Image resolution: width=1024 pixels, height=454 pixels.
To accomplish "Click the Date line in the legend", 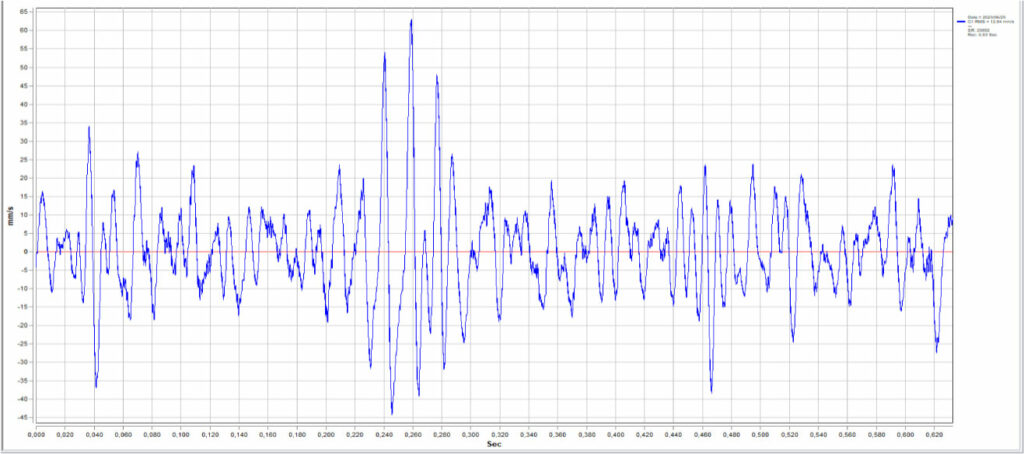I will click(986, 17).
